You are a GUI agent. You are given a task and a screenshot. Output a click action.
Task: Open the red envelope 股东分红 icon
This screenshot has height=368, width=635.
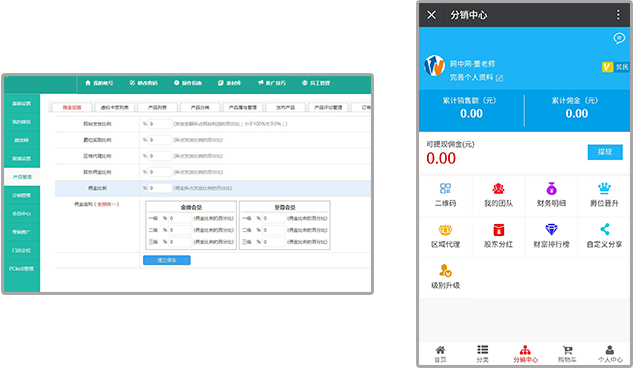pos(498,230)
